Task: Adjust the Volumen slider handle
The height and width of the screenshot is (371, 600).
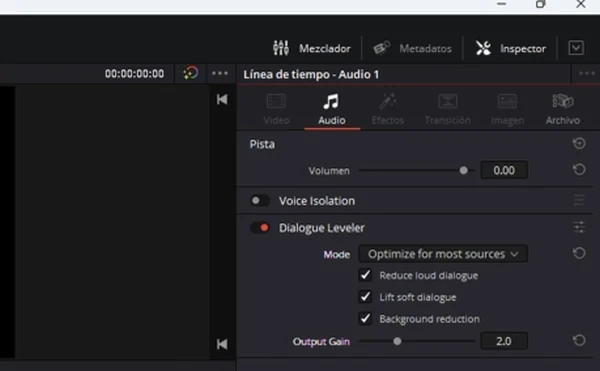Action: (x=463, y=170)
